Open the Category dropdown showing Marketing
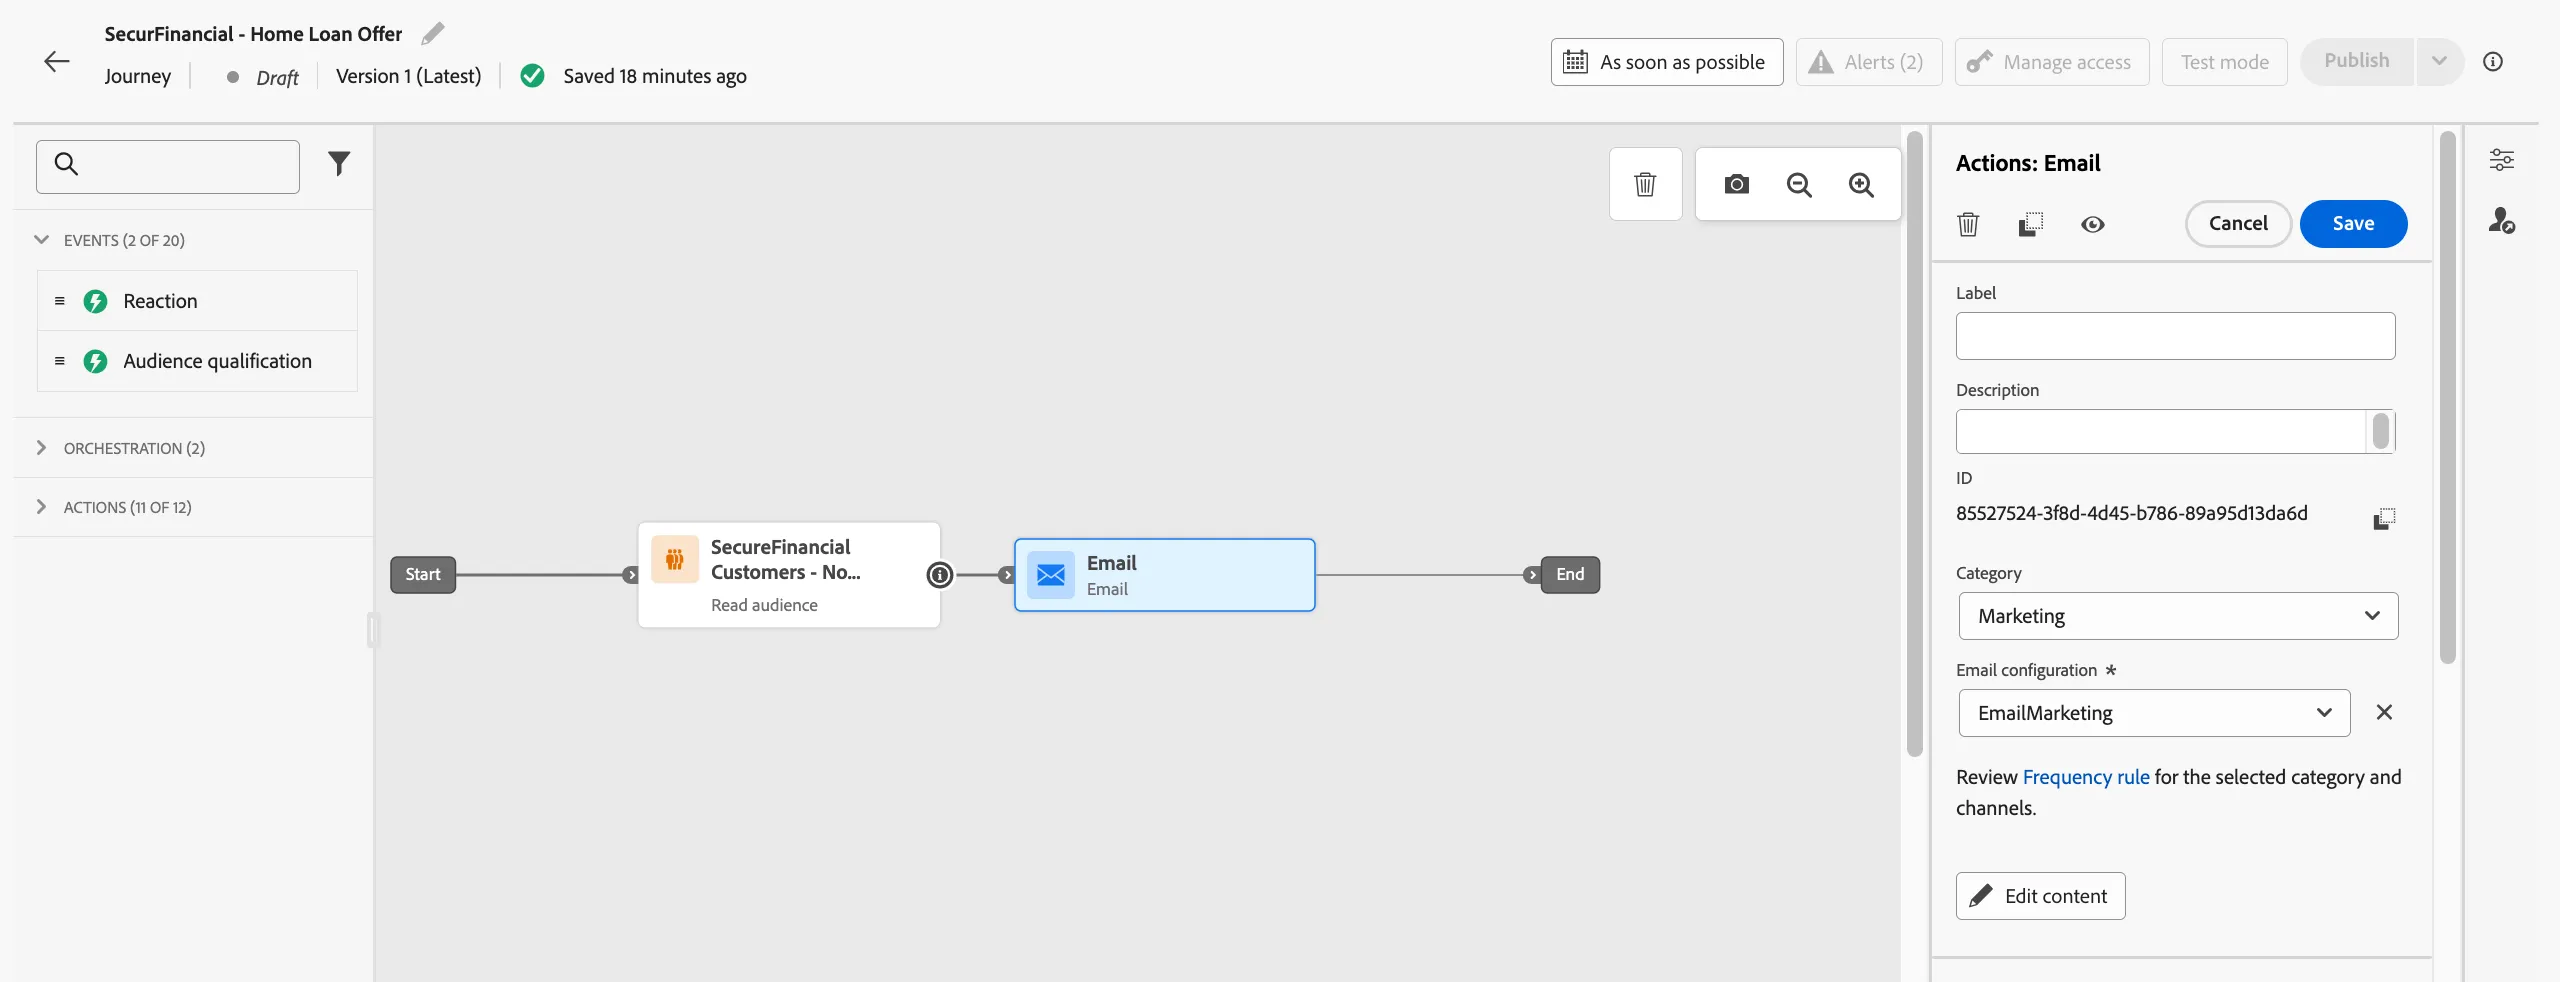 [2178, 616]
